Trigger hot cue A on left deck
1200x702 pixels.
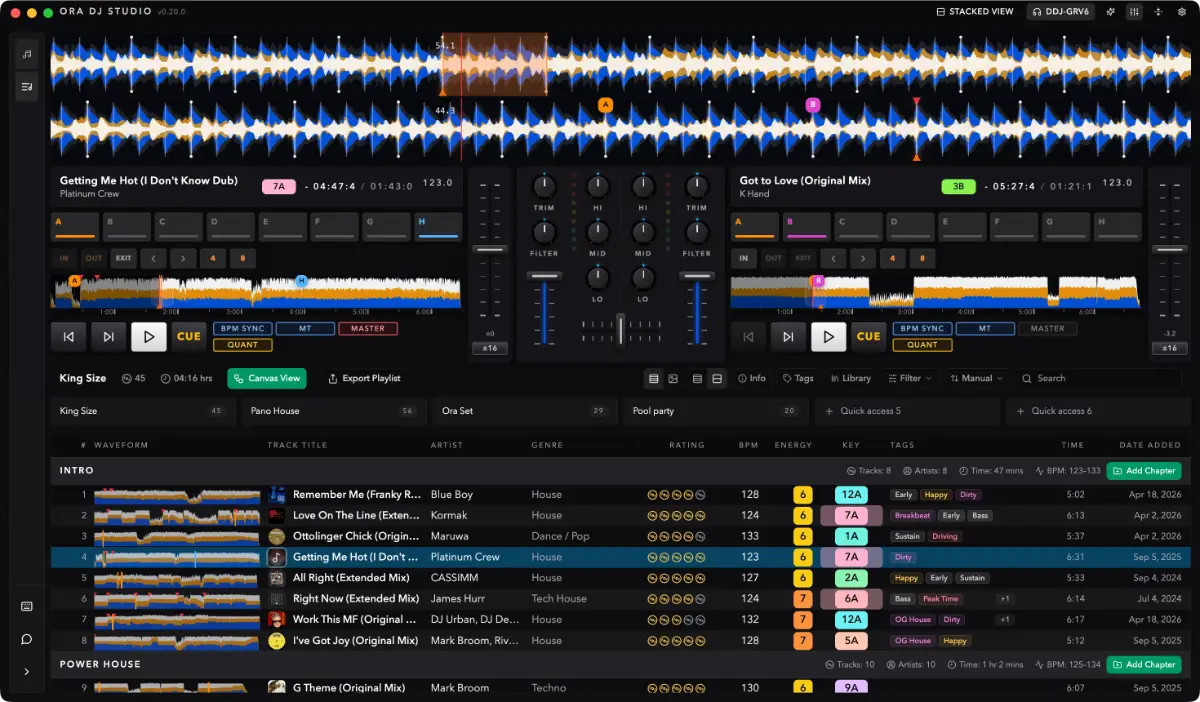75,227
